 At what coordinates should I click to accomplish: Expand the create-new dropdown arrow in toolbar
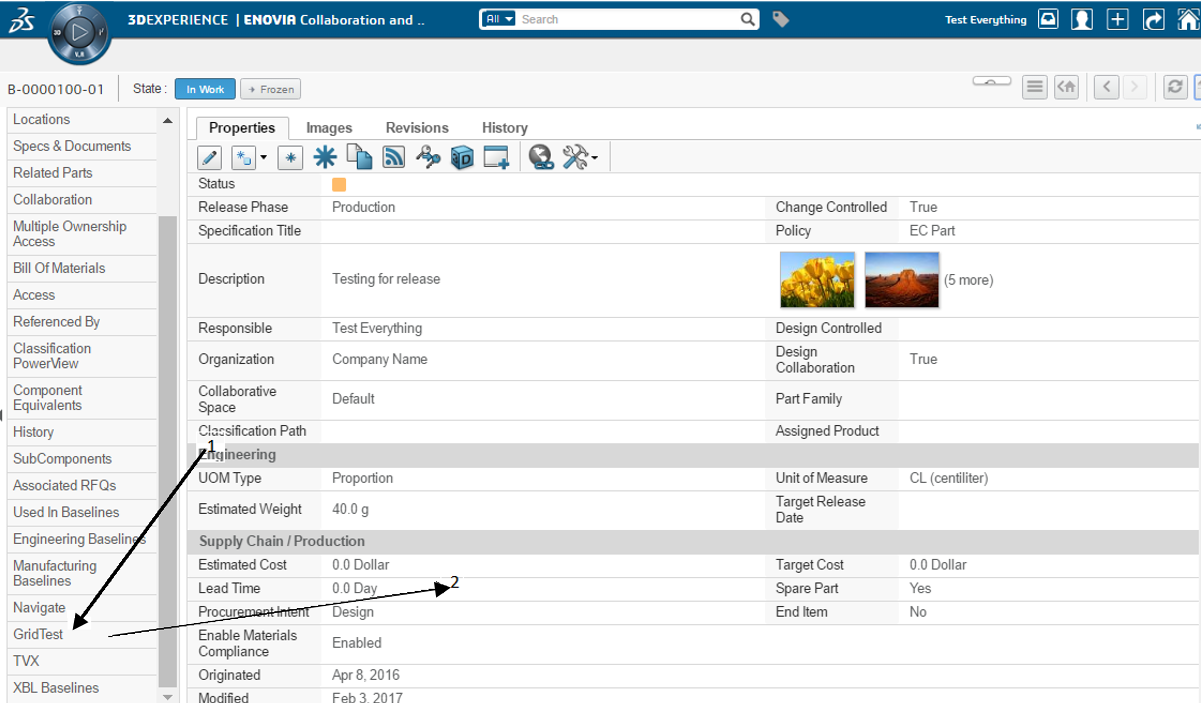coord(264,158)
